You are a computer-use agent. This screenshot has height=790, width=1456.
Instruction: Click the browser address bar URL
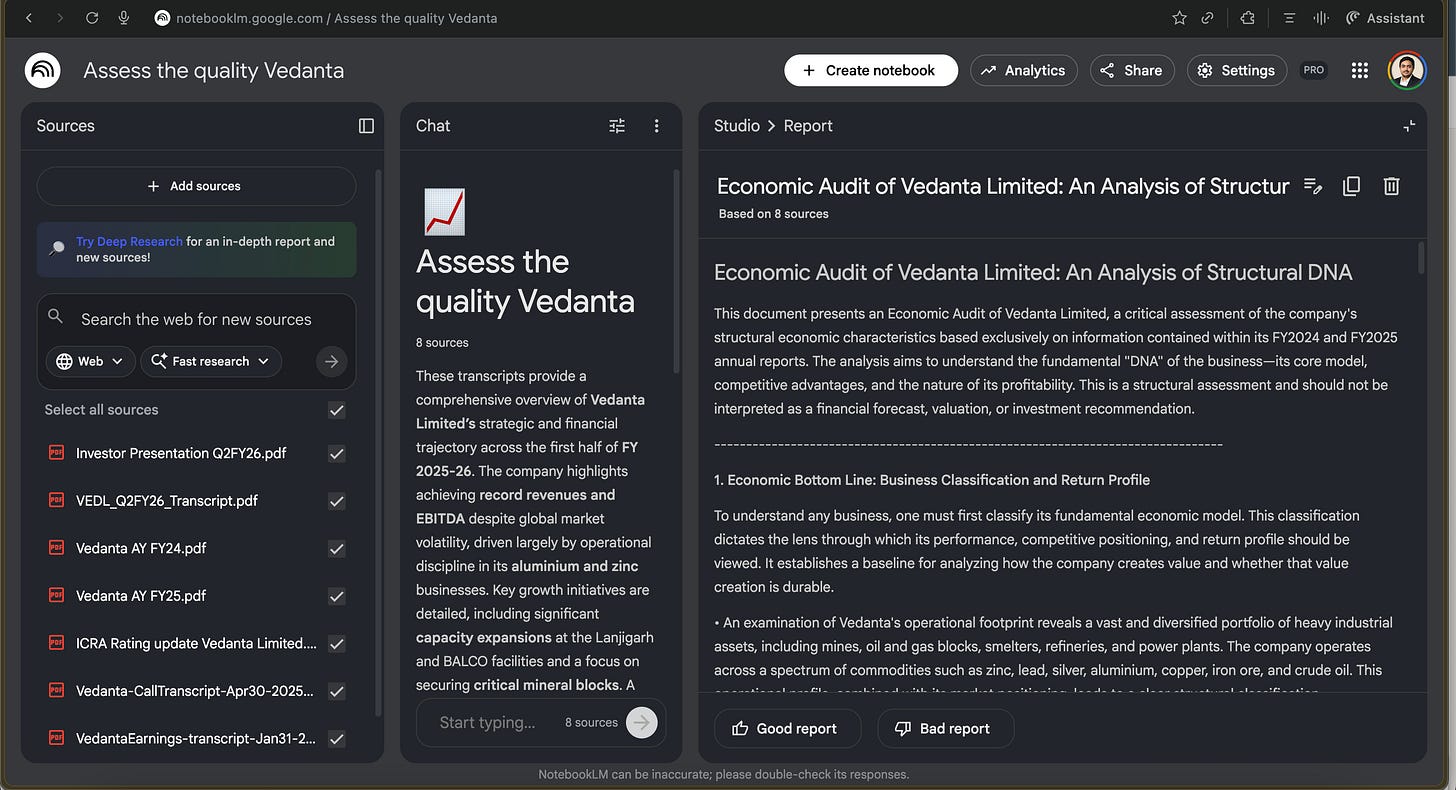[x=337, y=18]
